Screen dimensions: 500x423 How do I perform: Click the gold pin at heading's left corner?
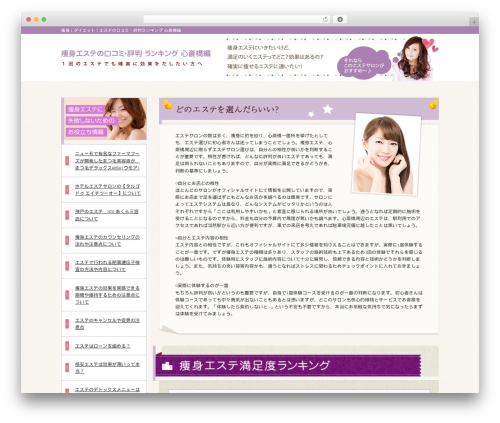pos(167,105)
